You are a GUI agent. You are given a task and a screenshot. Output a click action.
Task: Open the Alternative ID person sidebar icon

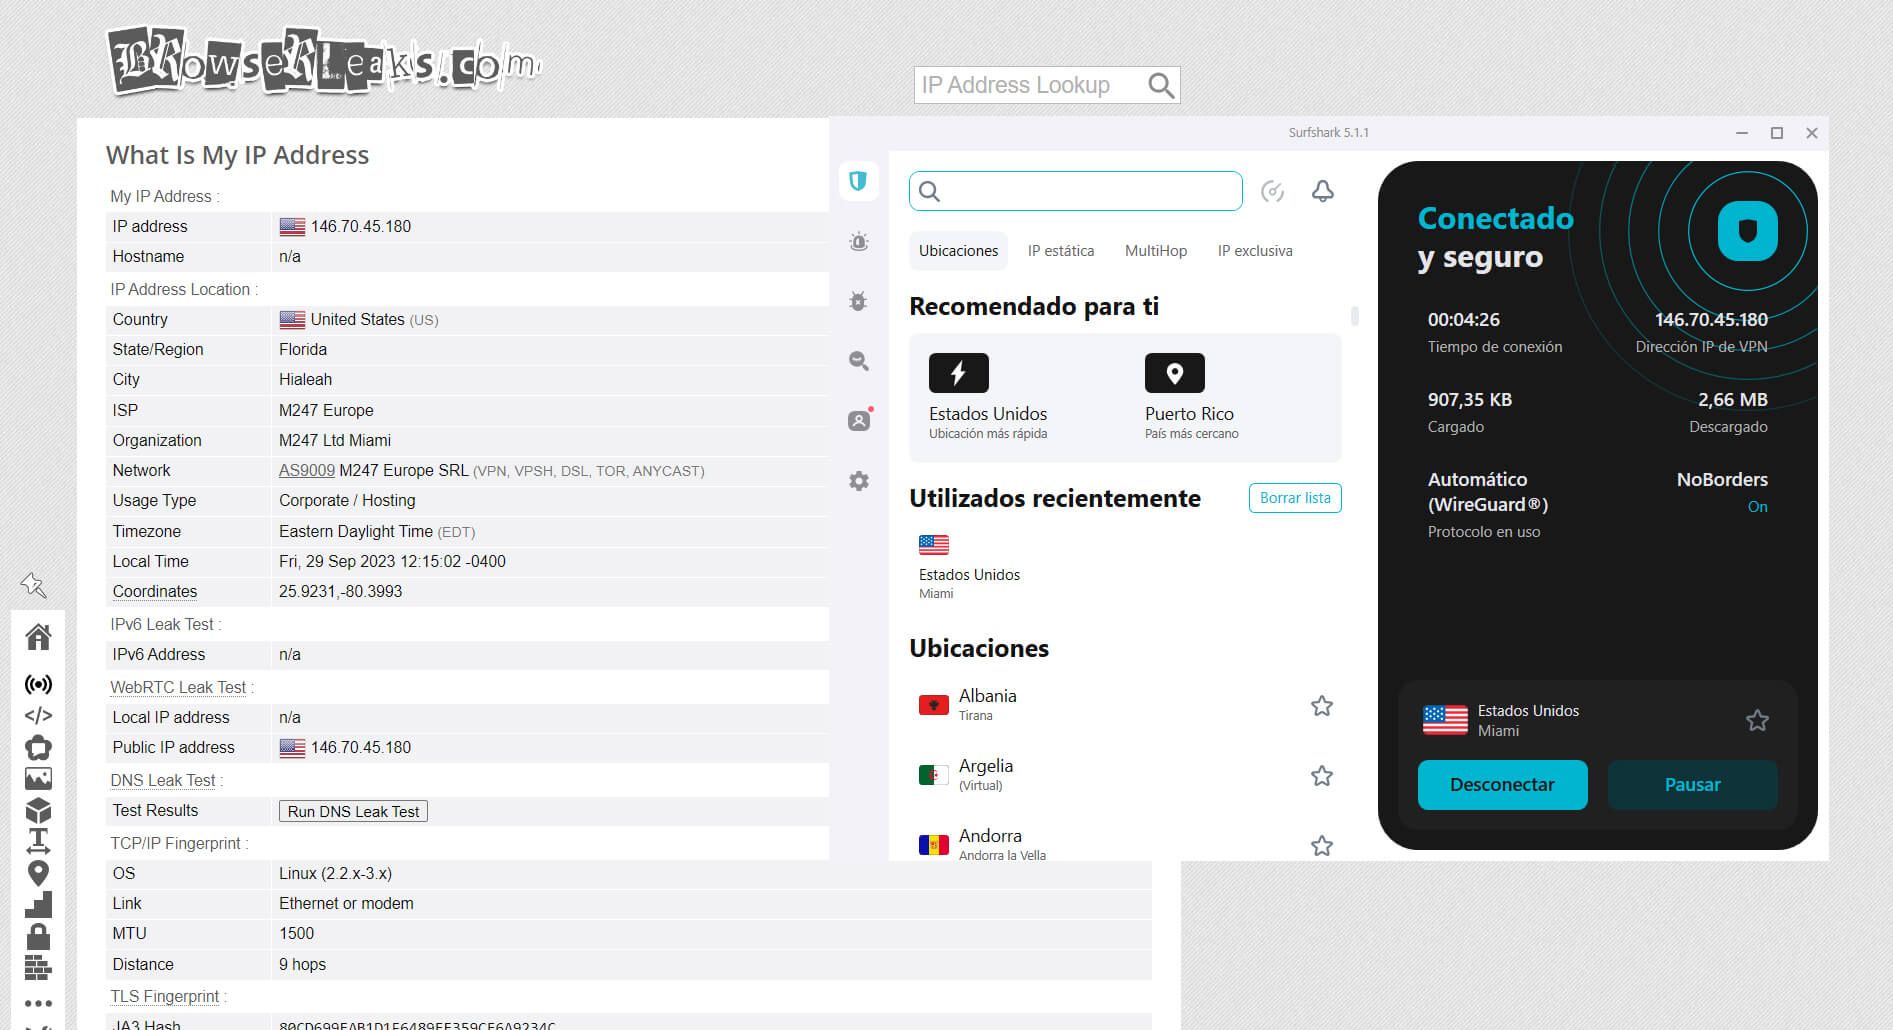coord(859,421)
